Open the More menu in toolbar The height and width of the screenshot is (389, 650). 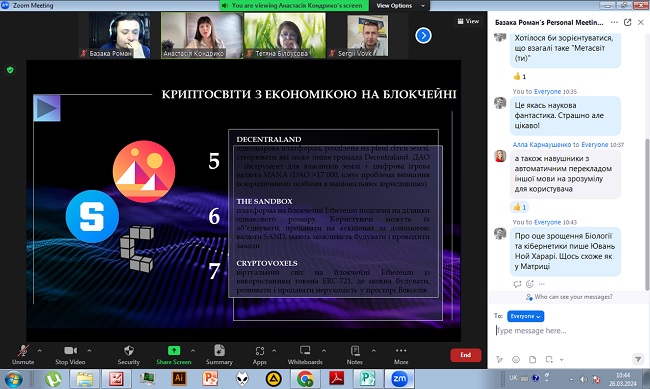[x=401, y=351]
